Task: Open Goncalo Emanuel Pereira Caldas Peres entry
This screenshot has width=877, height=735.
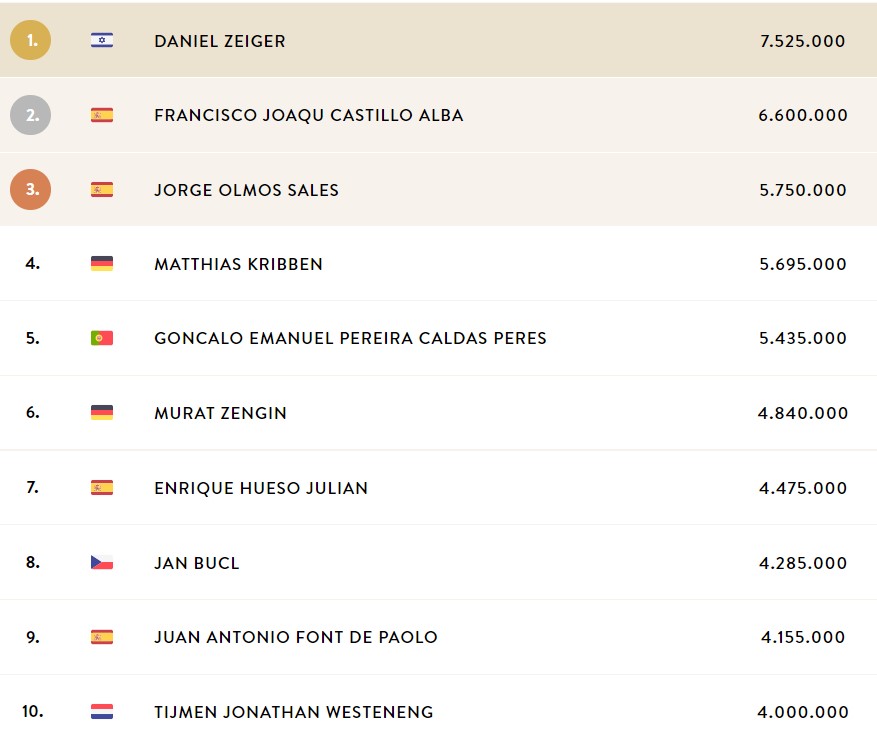Action: [x=350, y=338]
